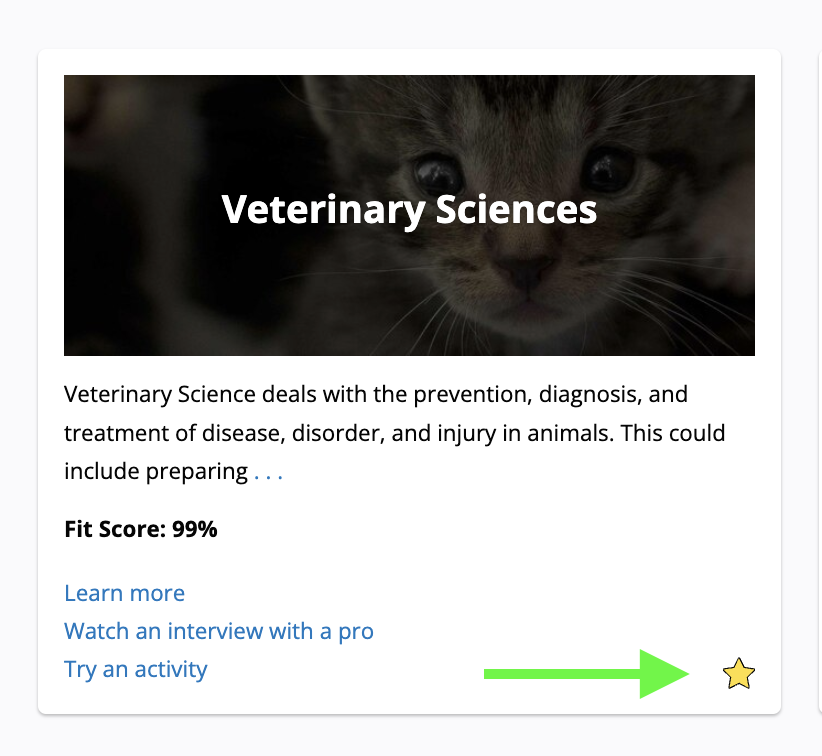Click the yellow star favorite icon
The width and height of the screenshot is (822, 756).
point(738,675)
